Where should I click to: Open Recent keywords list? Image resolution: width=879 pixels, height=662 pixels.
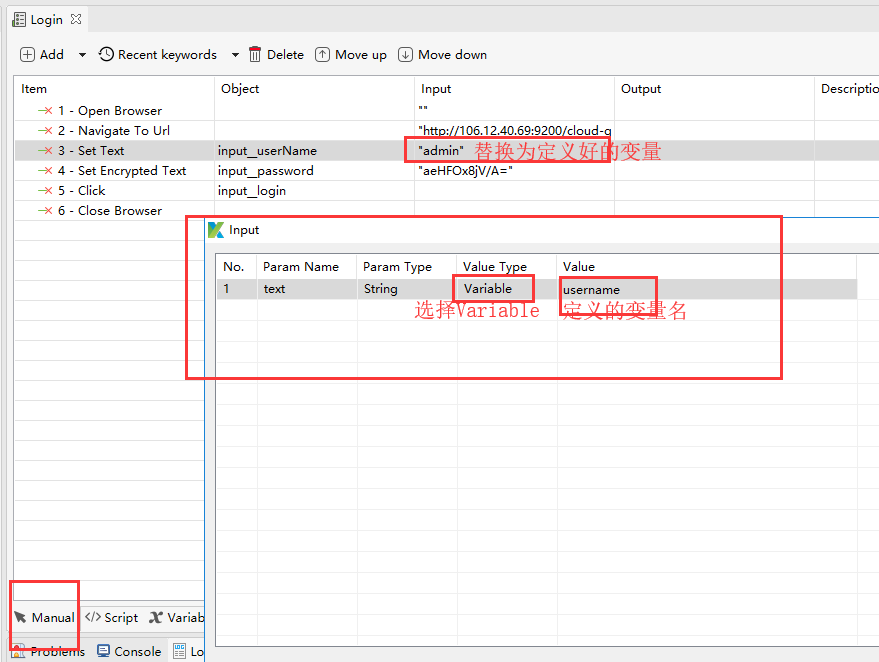click(x=158, y=54)
